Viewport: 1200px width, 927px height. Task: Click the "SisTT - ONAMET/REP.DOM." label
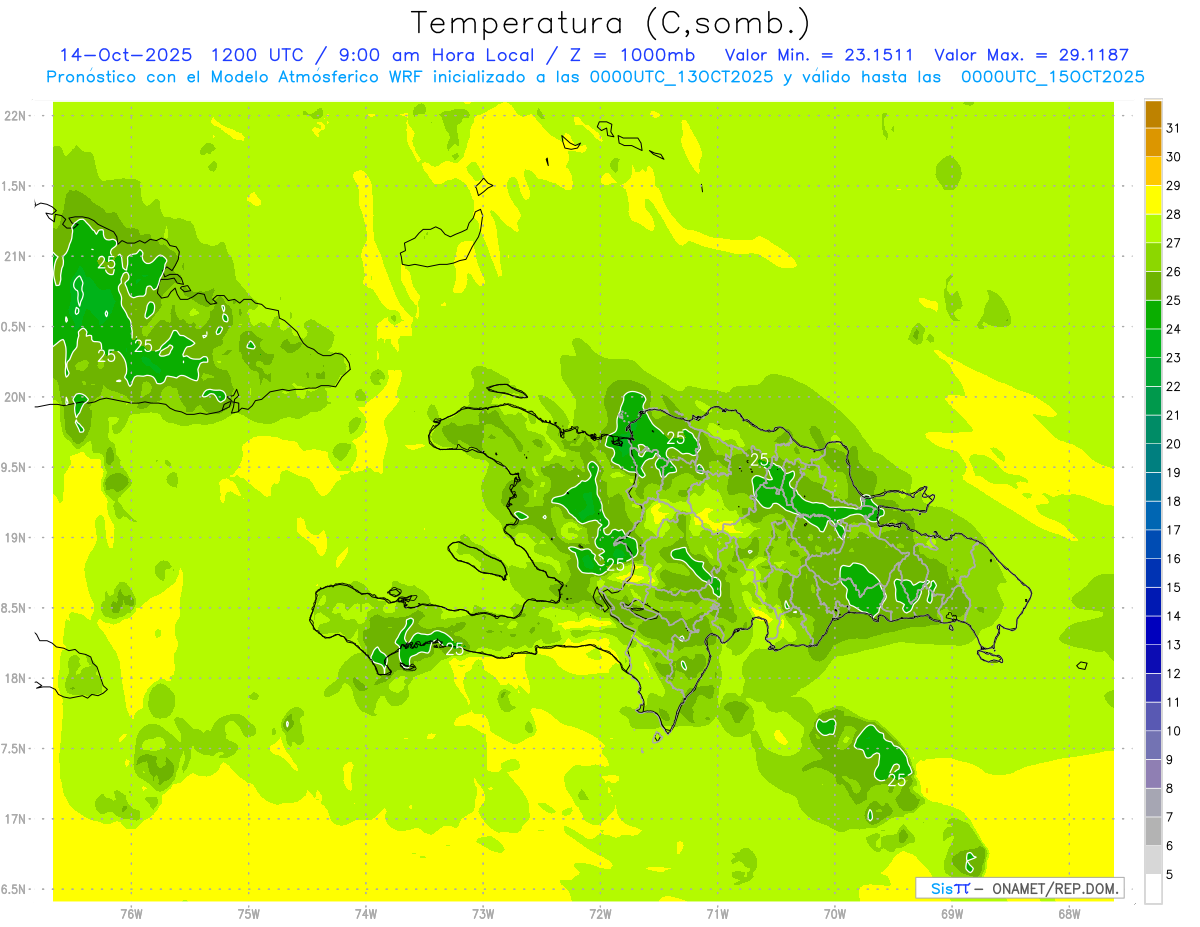point(1020,888)
